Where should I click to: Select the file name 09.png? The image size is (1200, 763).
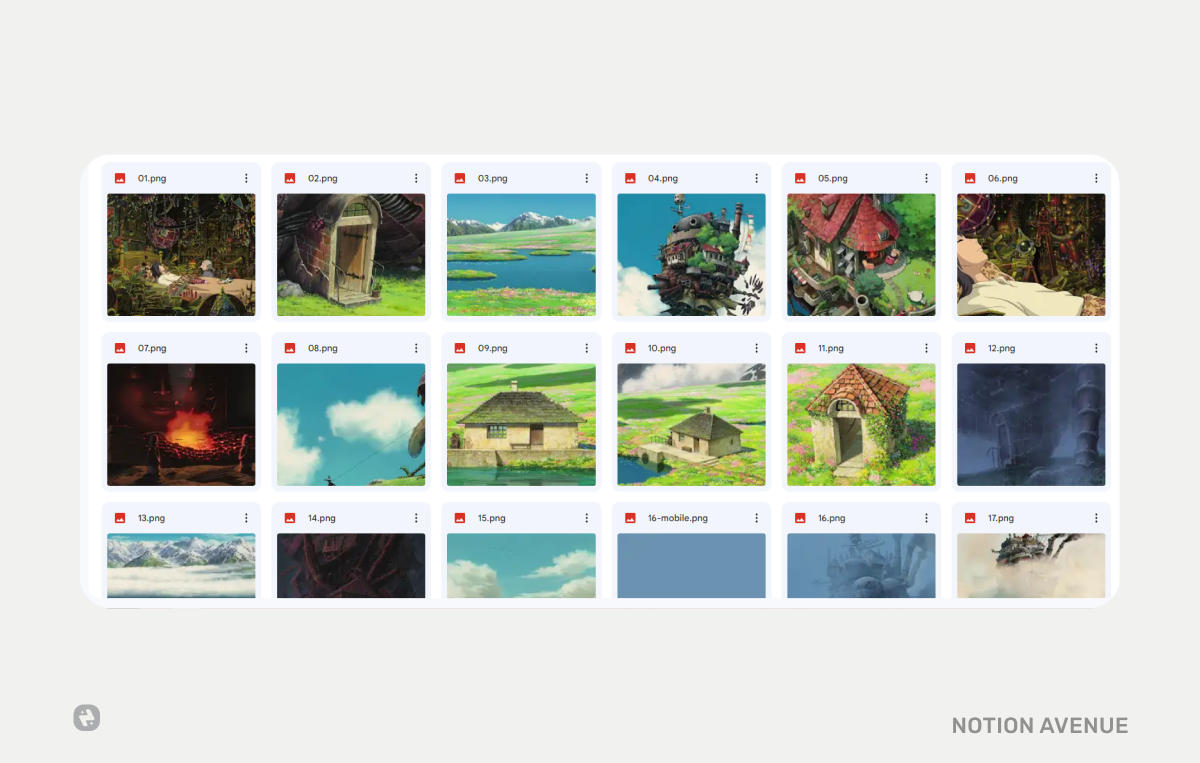click(x=492, y=348)
